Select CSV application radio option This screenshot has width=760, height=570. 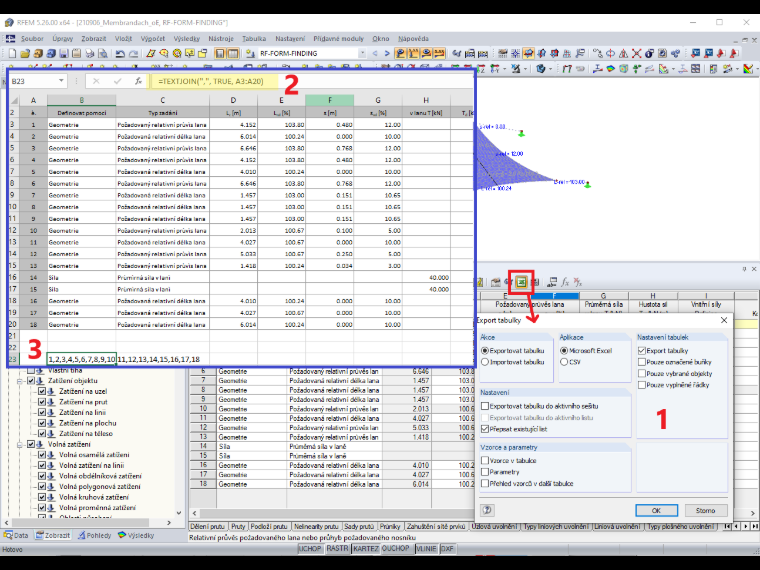tap(564, 362)
